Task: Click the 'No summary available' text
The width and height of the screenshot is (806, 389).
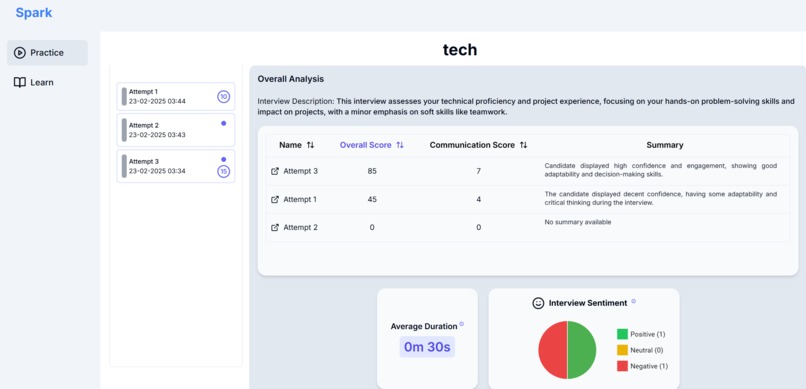Action: click(578, 223)
